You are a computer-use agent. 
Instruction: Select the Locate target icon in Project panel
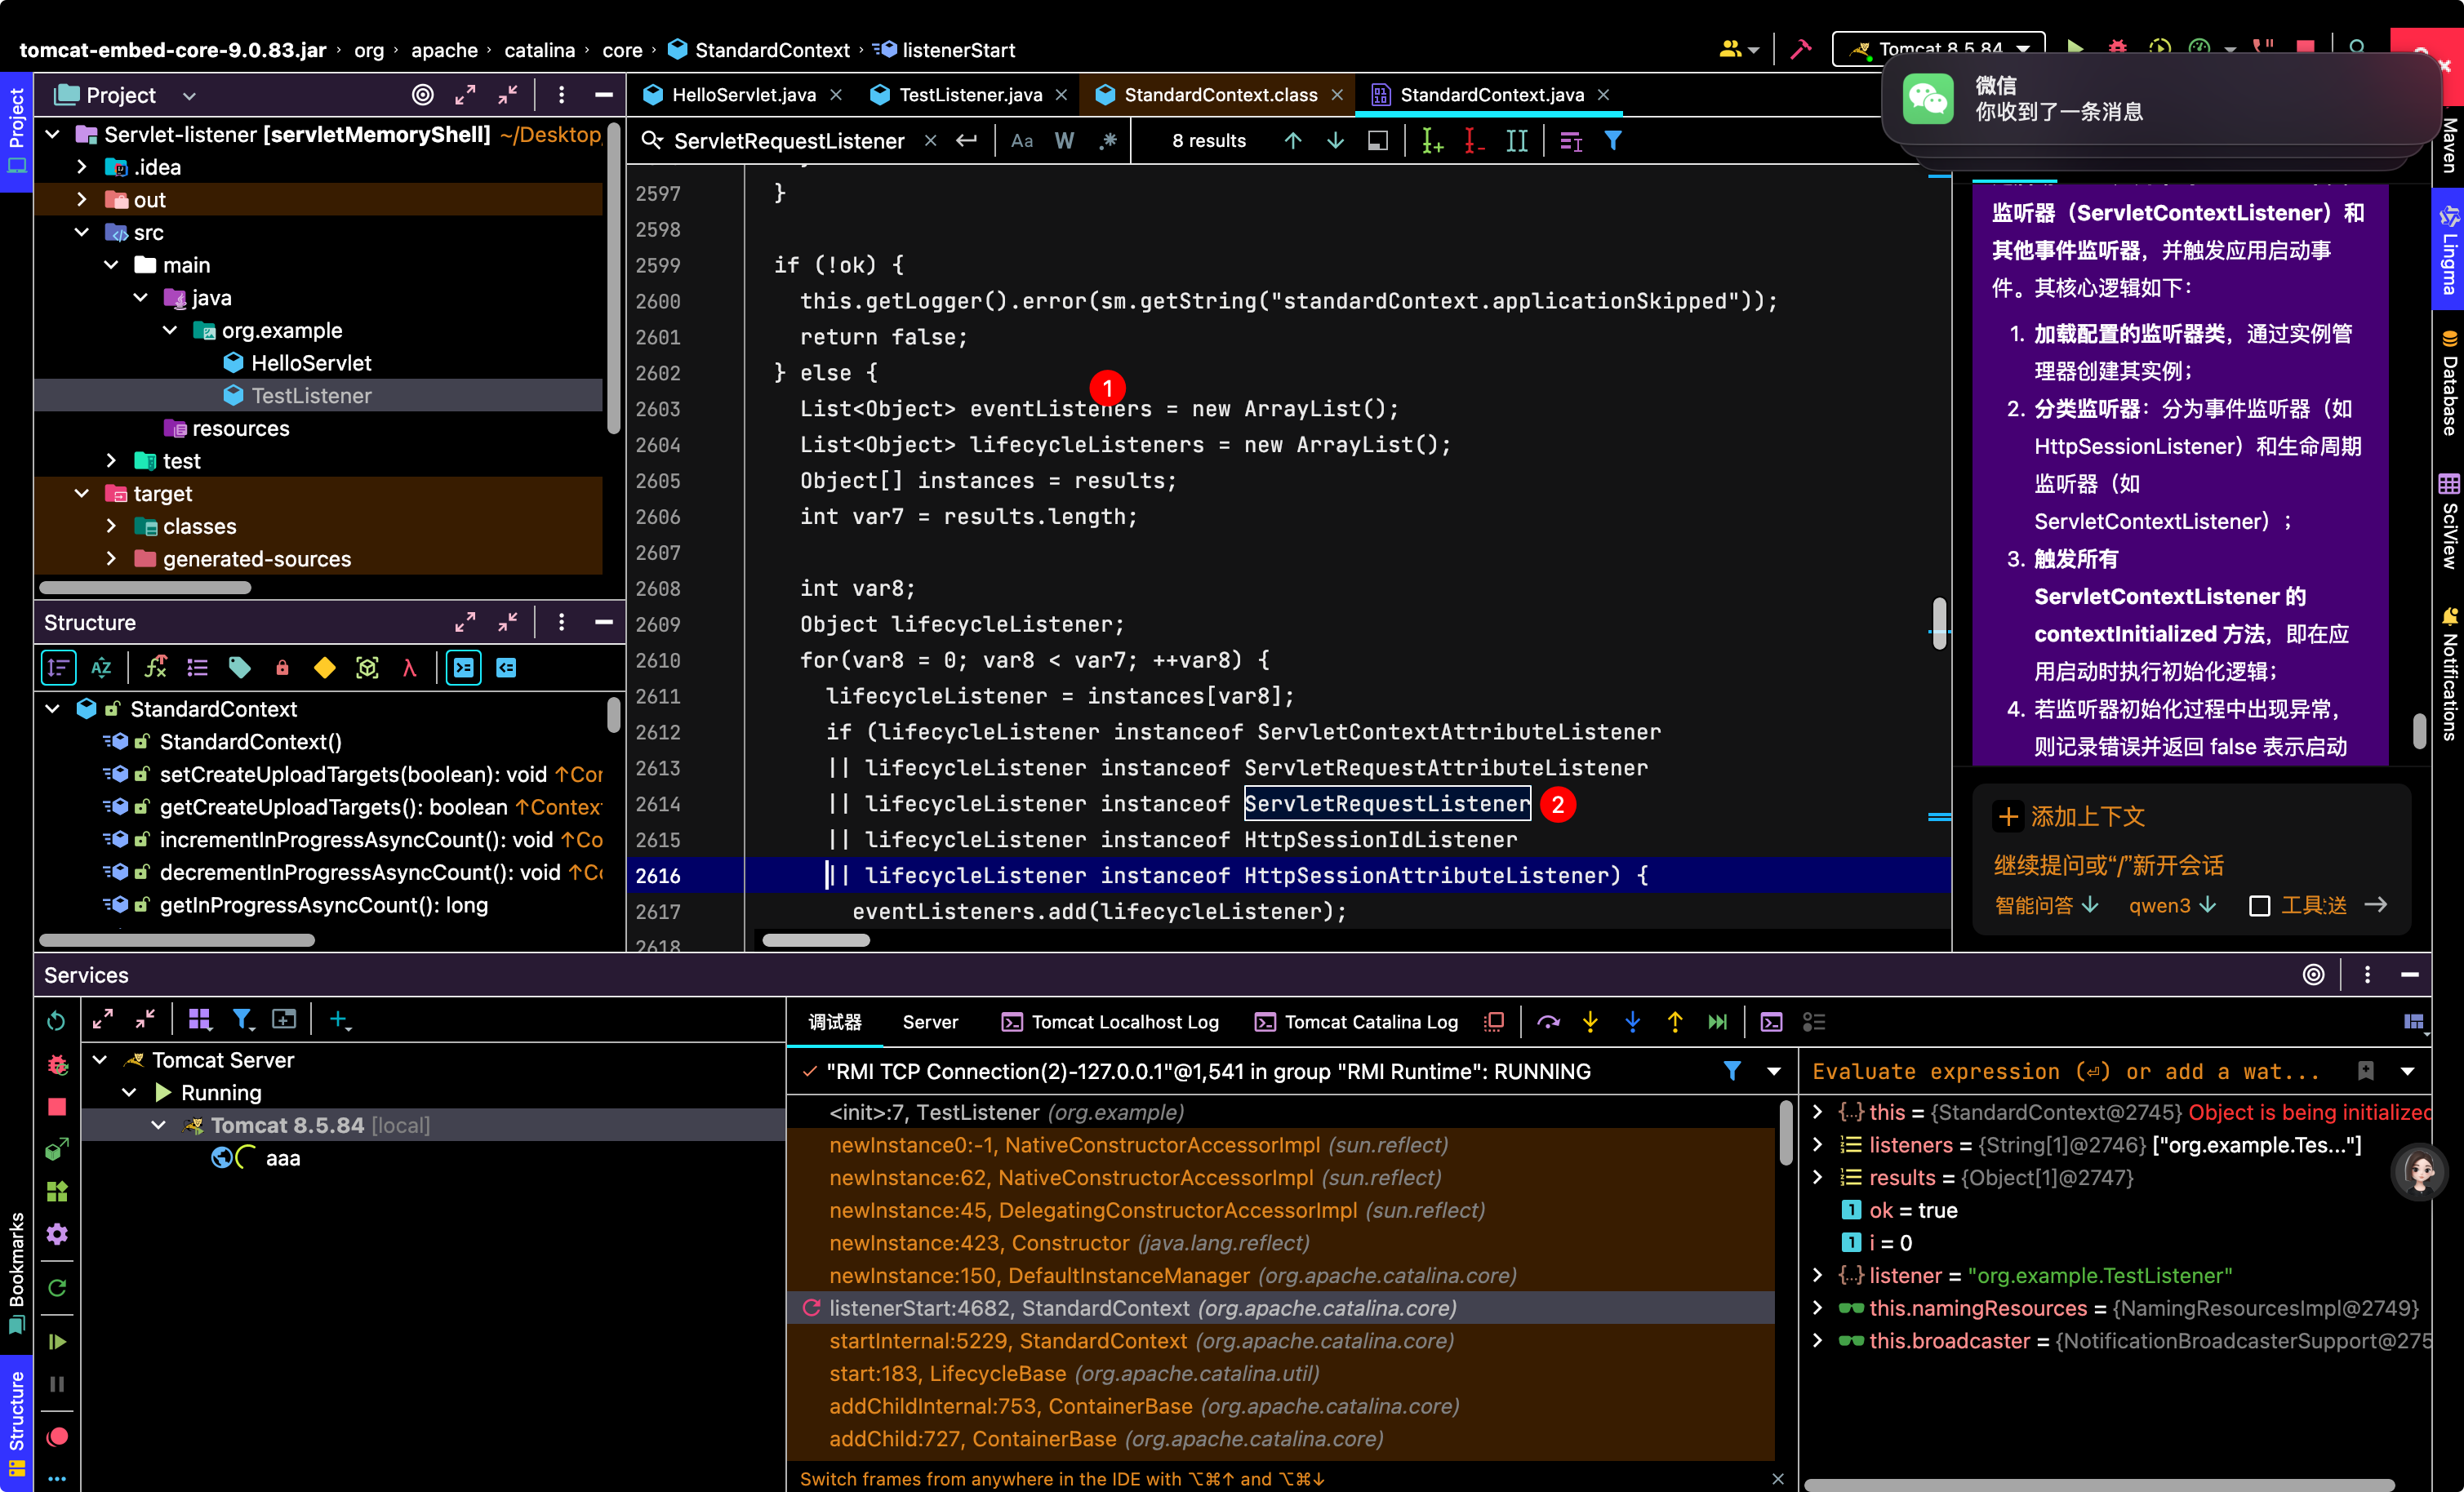423,95
